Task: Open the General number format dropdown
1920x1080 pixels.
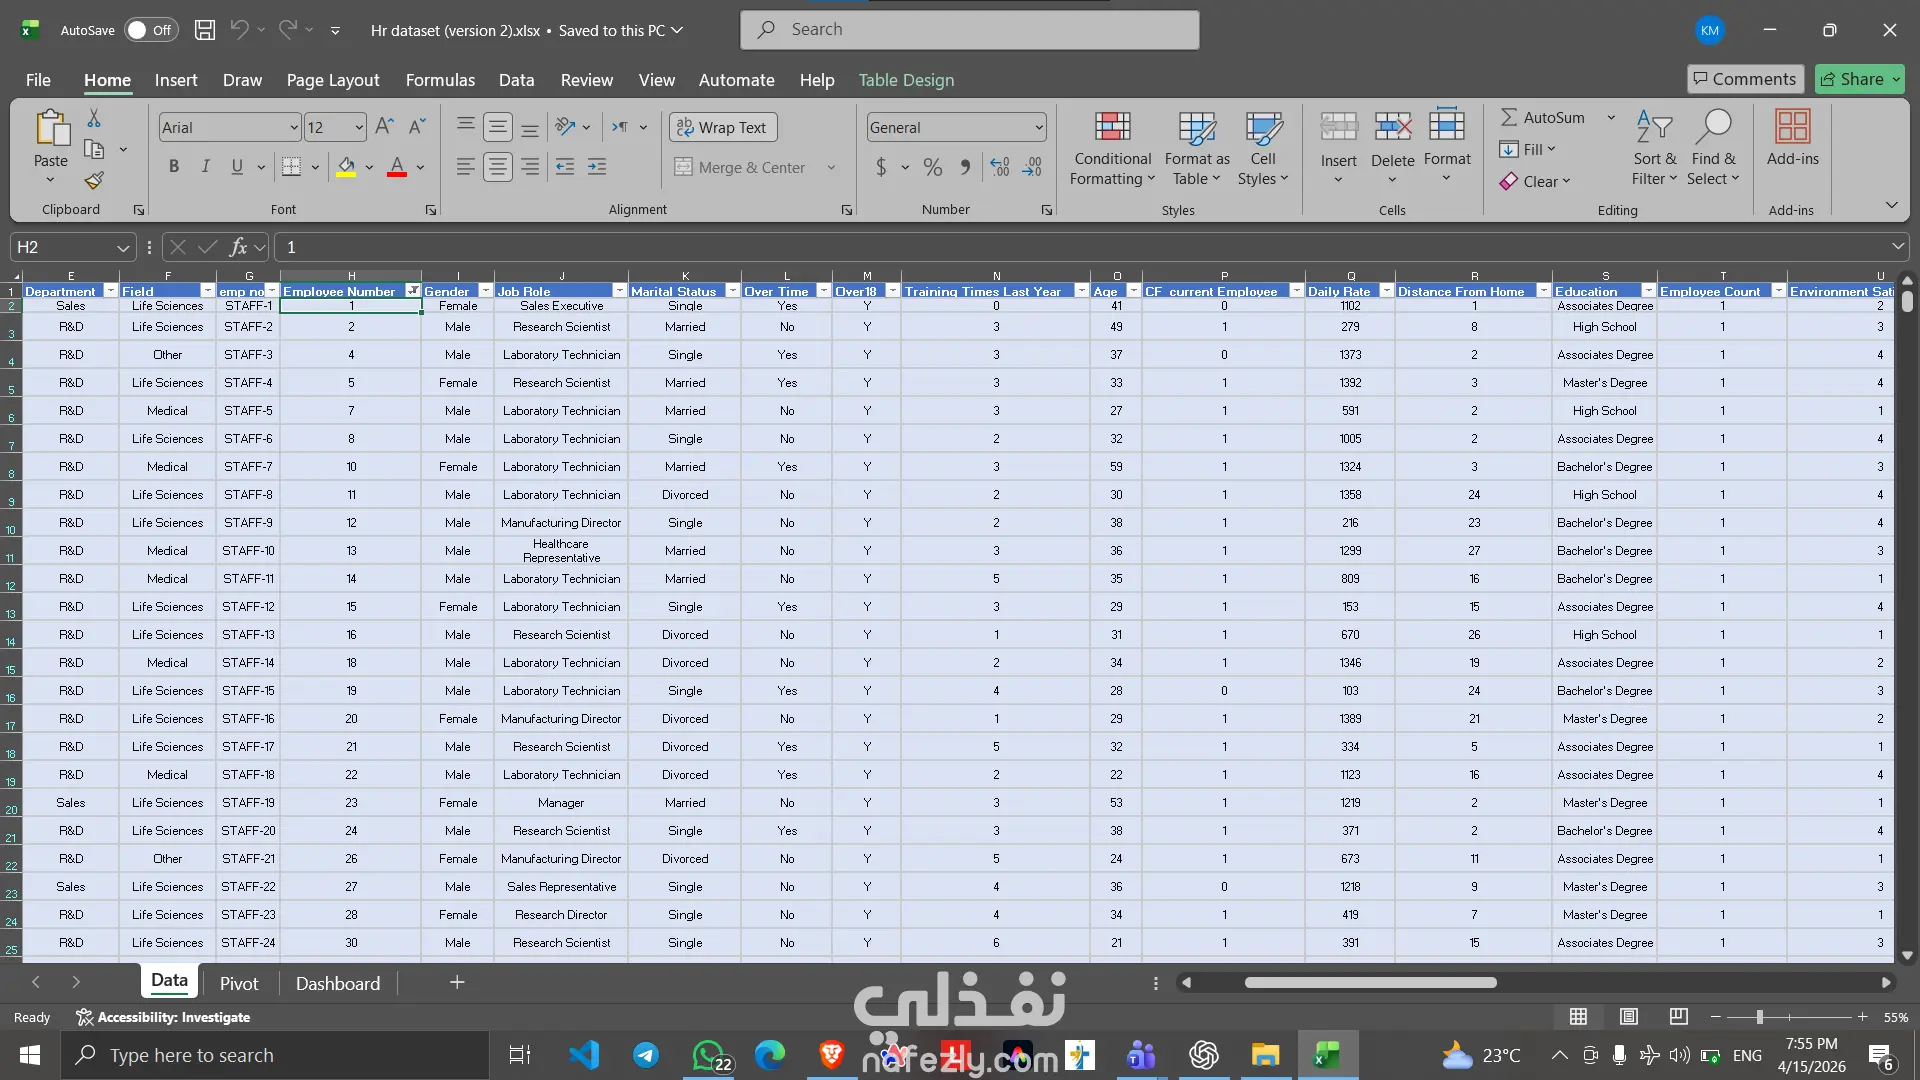Action: pyautogui.click(x=1039, y=127)
